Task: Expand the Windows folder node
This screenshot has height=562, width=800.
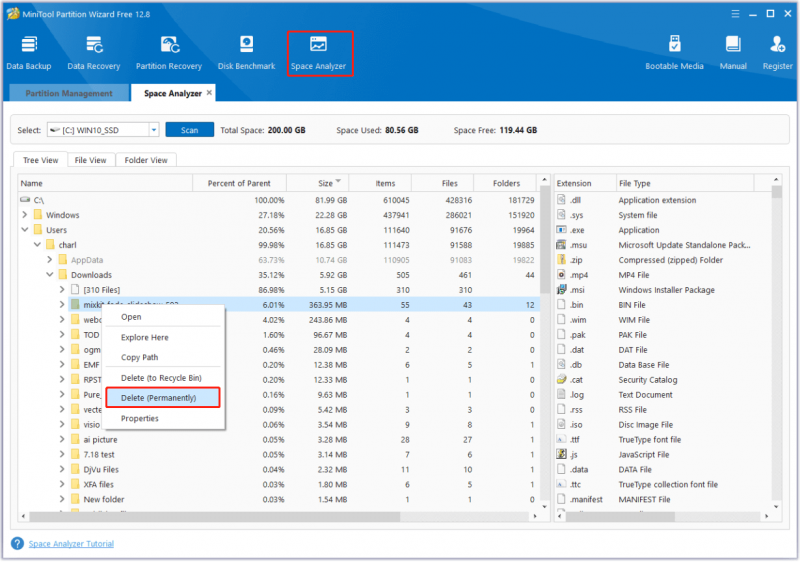Action: click(25, 215)
